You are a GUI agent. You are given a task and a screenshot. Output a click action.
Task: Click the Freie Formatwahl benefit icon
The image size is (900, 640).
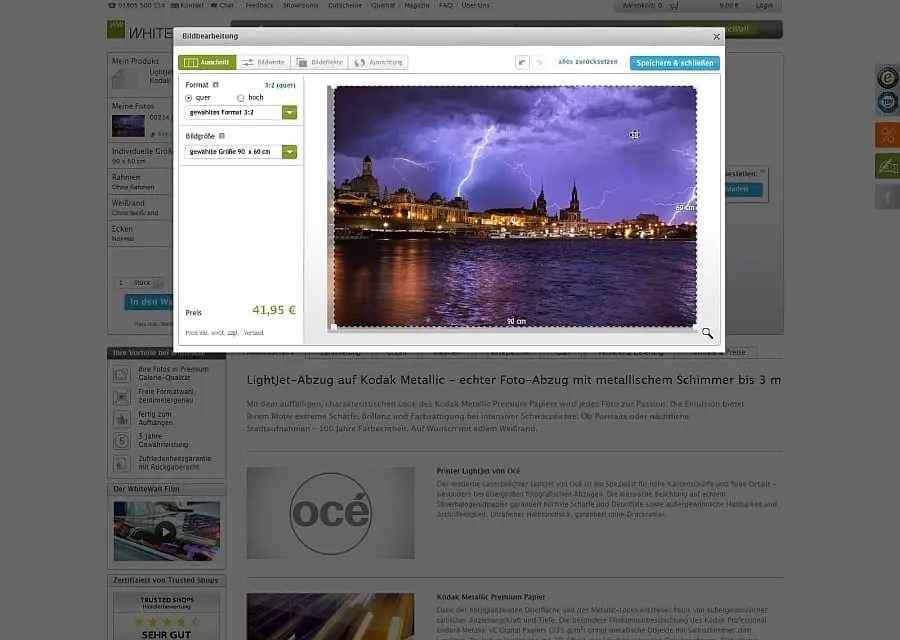[122, 397]
